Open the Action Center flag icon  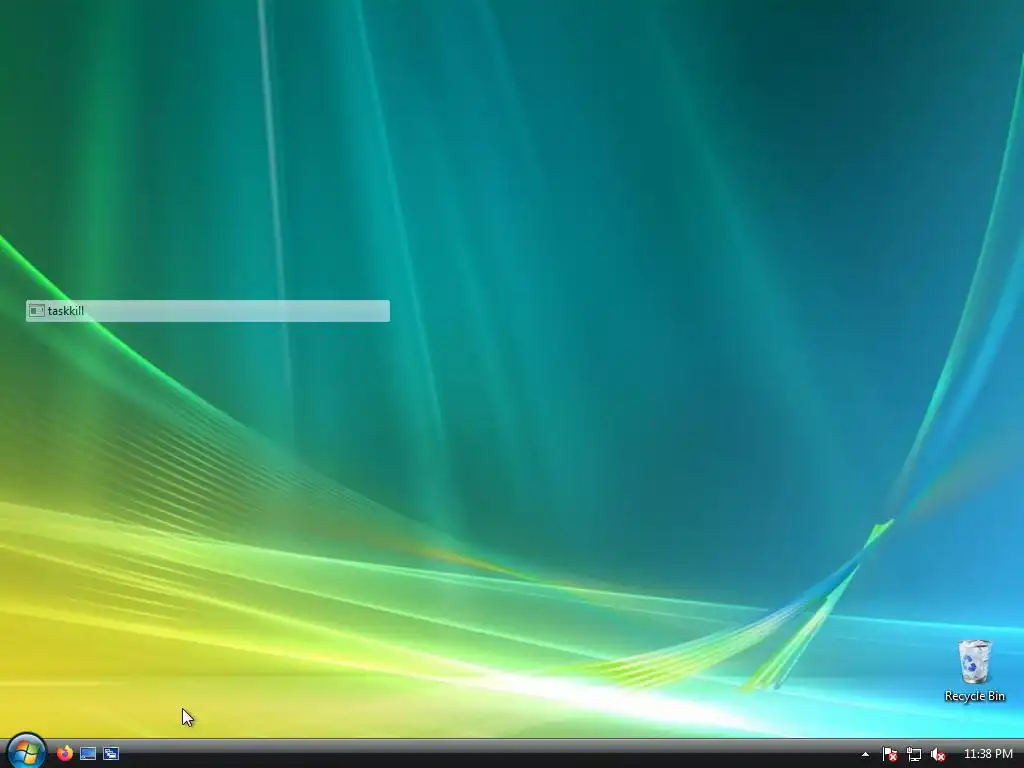pyautogui.click(x=889, y=754)
